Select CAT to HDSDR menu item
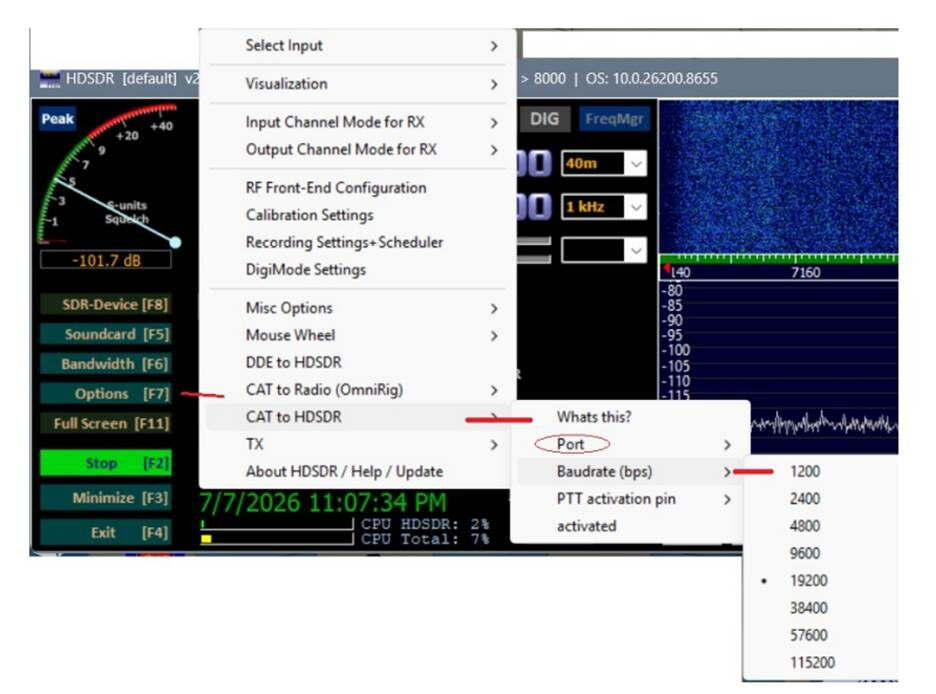This screenshot has height=694, width=936. coord(357,417)
